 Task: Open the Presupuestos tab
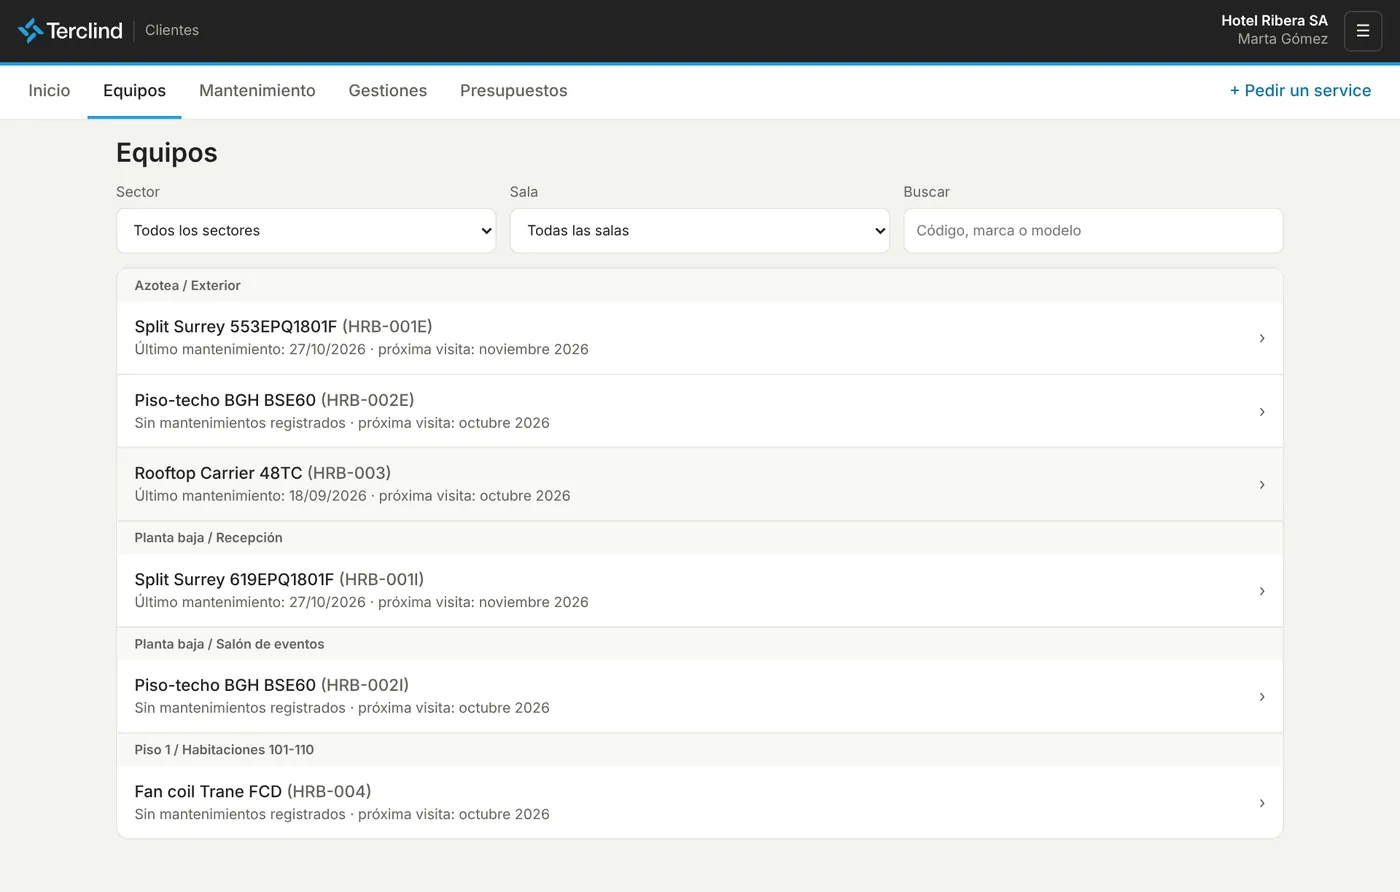coord(514,91)
